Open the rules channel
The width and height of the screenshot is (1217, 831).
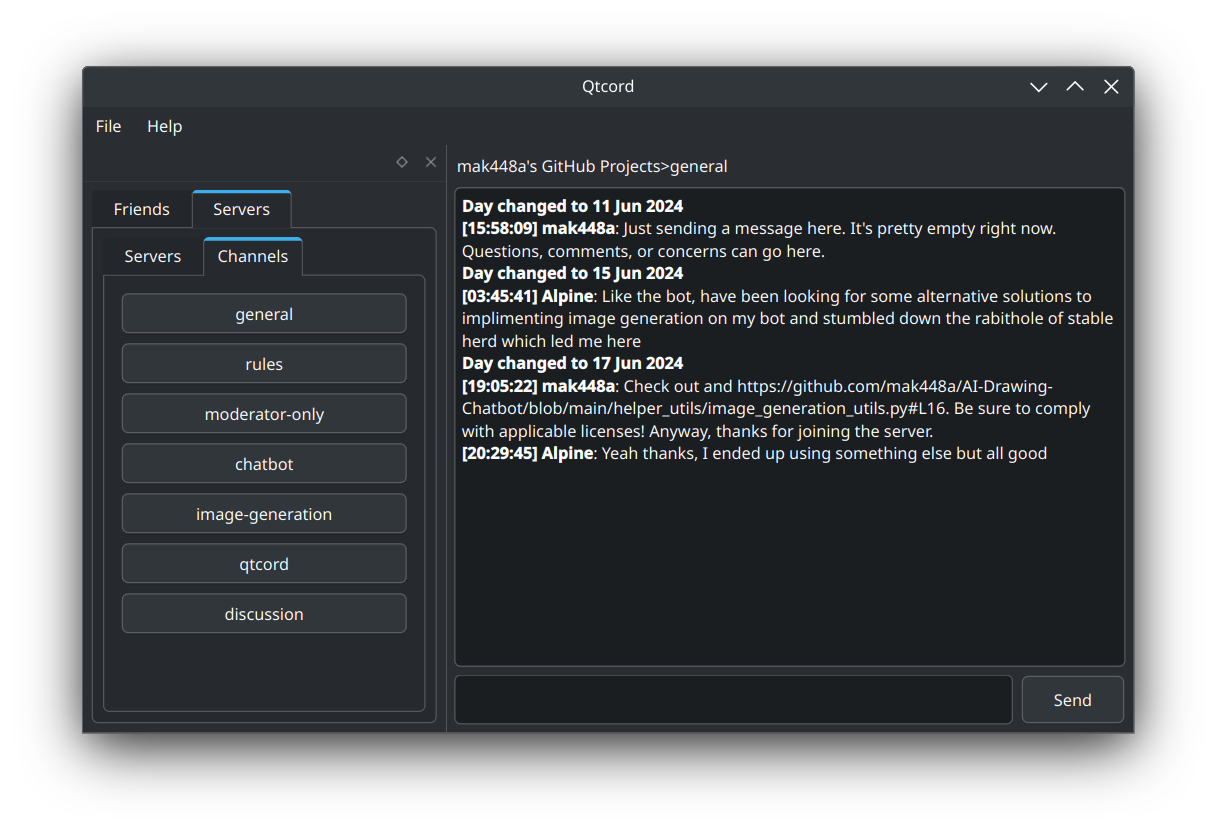pyautogui.click(x=264, y=364)
